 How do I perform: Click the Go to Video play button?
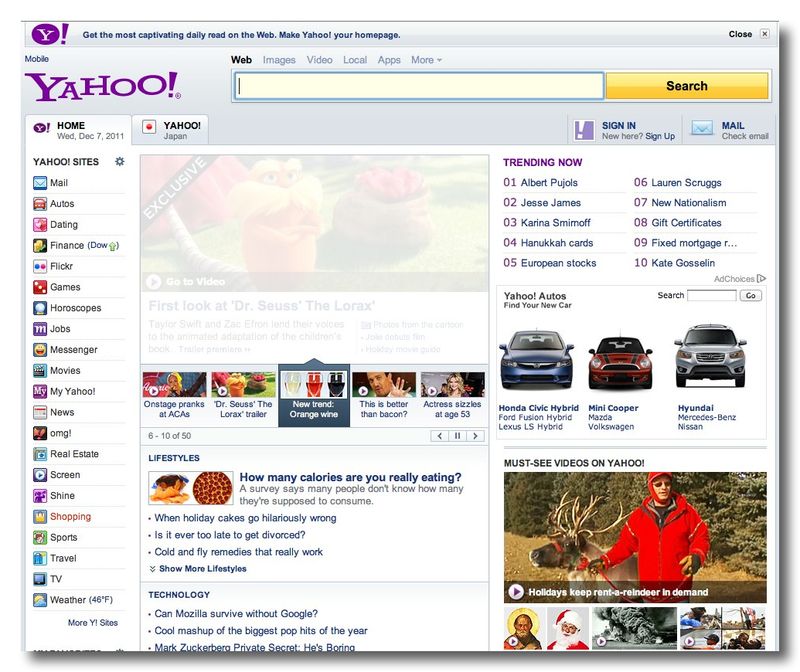pos(154,282)
